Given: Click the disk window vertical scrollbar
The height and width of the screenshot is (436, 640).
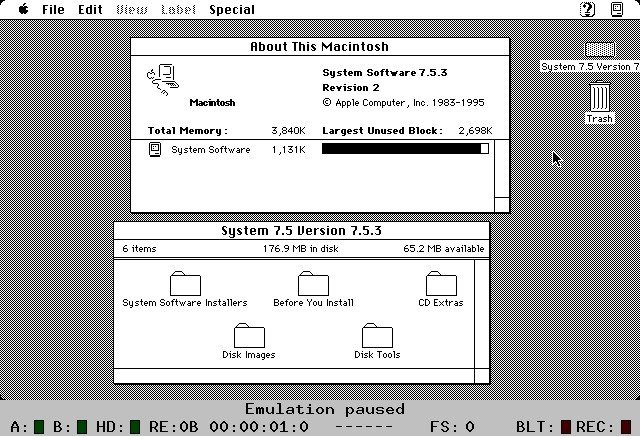Looking at the screenshot, I should [x=482, y=314].
